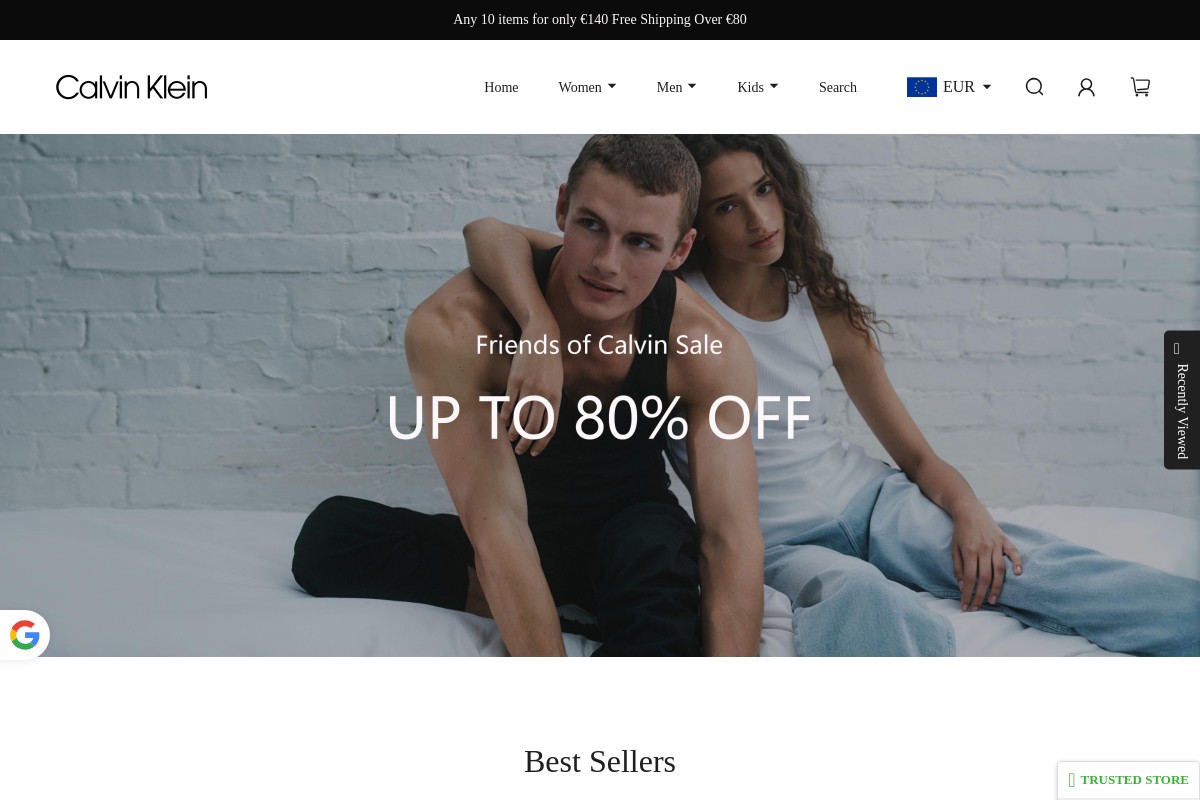The image size is (1200, 800).
Task: Click the magnifying glass search icon
Action: pos(1034,87)
